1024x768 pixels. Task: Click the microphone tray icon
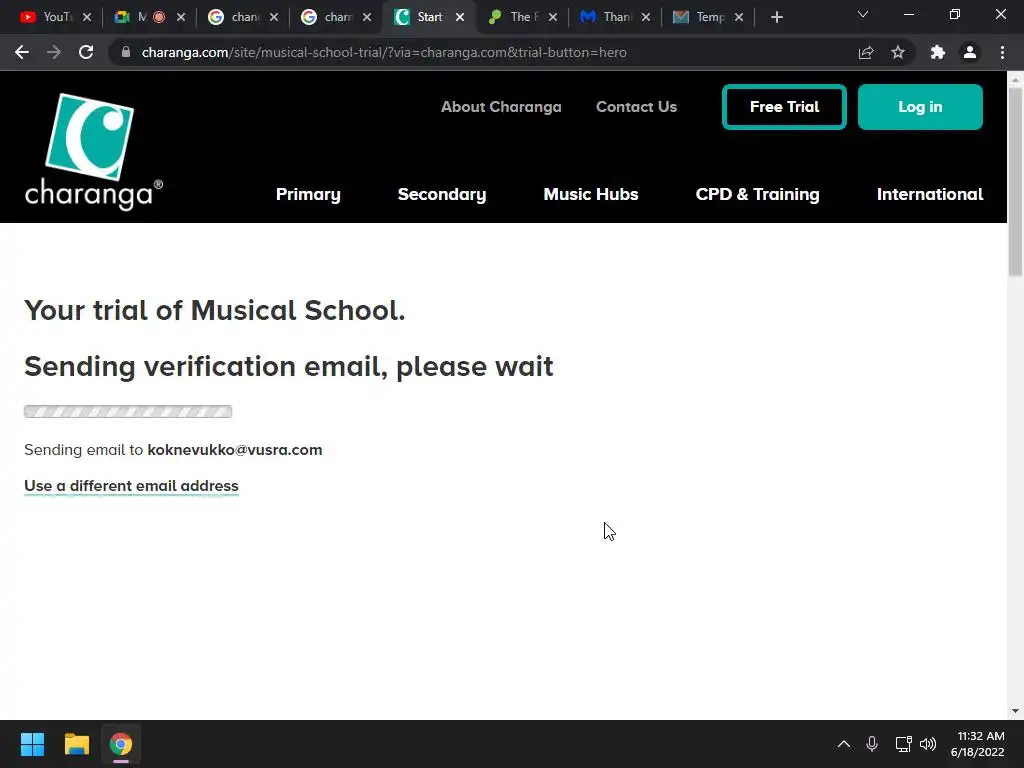click(872, 744)
